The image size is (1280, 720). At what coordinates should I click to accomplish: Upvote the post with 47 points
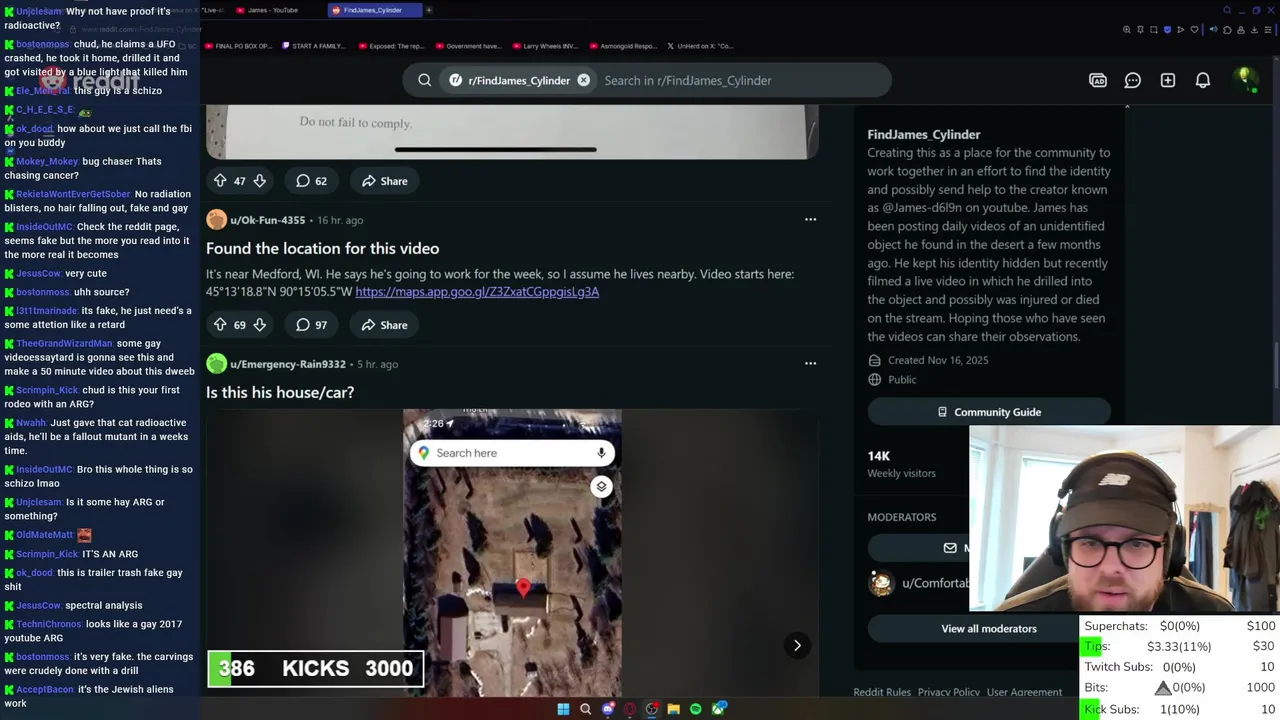(x=220, y=181)
